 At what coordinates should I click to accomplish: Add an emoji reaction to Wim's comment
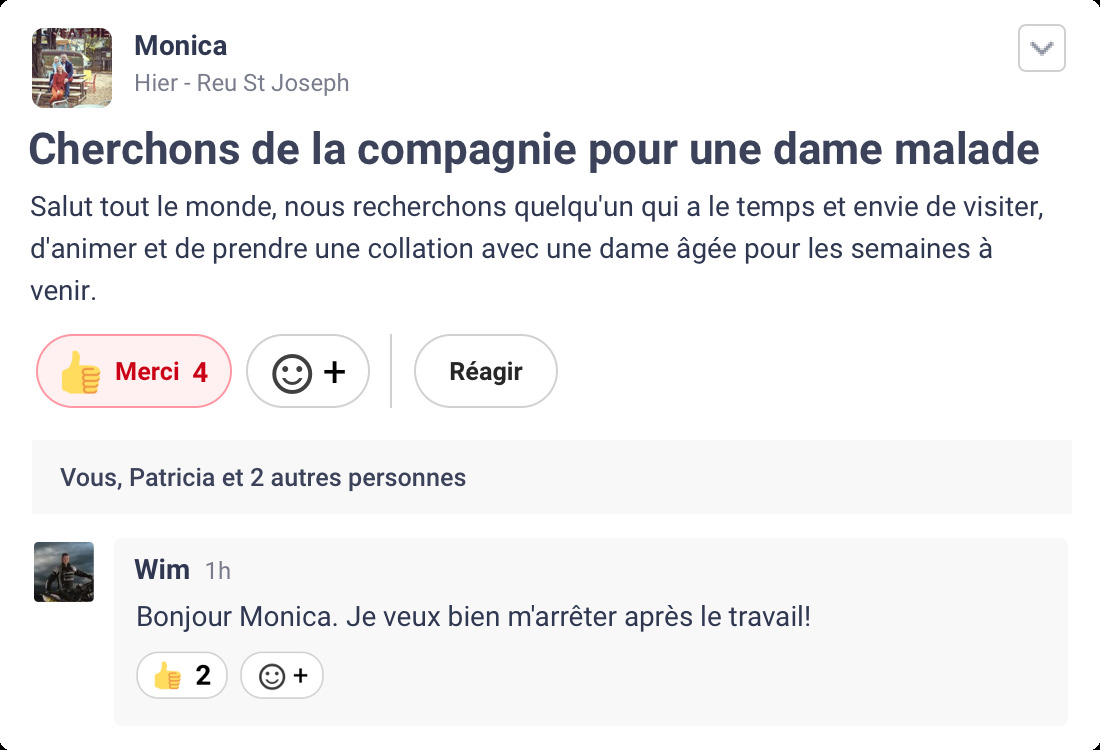coord(282,676)
